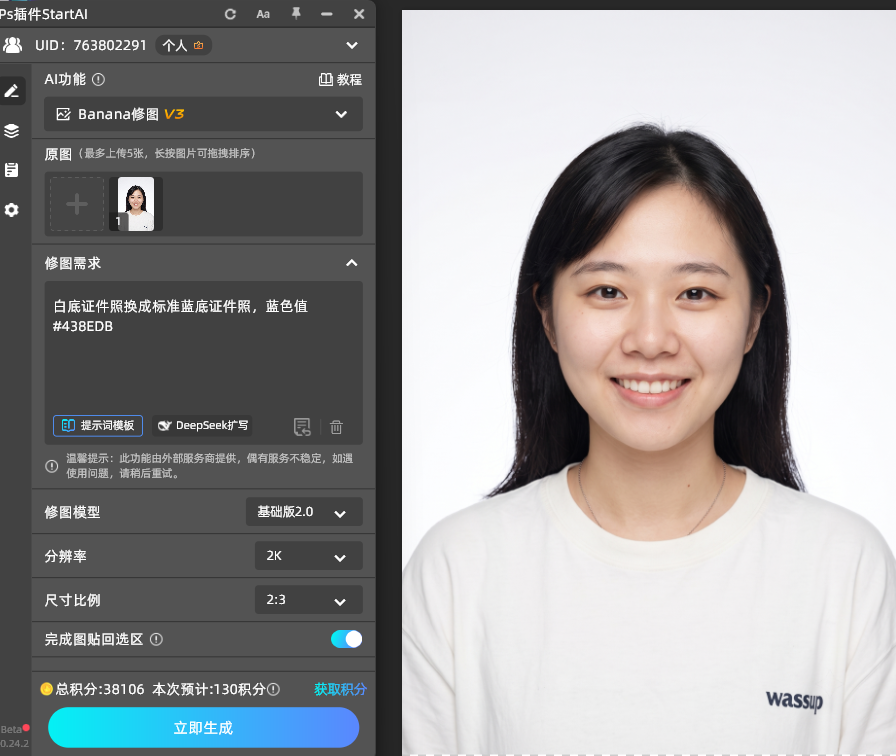896x756 pixels.
Task: Click the plus box to add image
Action: point(77,204)
